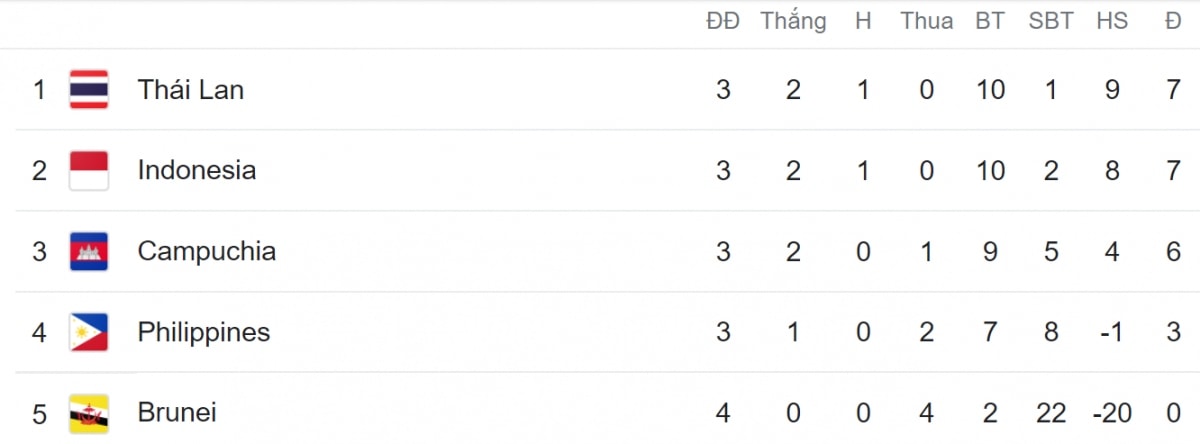This screenshot has height=444, width=1200.
Task: Click the Thắng column header
Action: (x=793, y=21)
